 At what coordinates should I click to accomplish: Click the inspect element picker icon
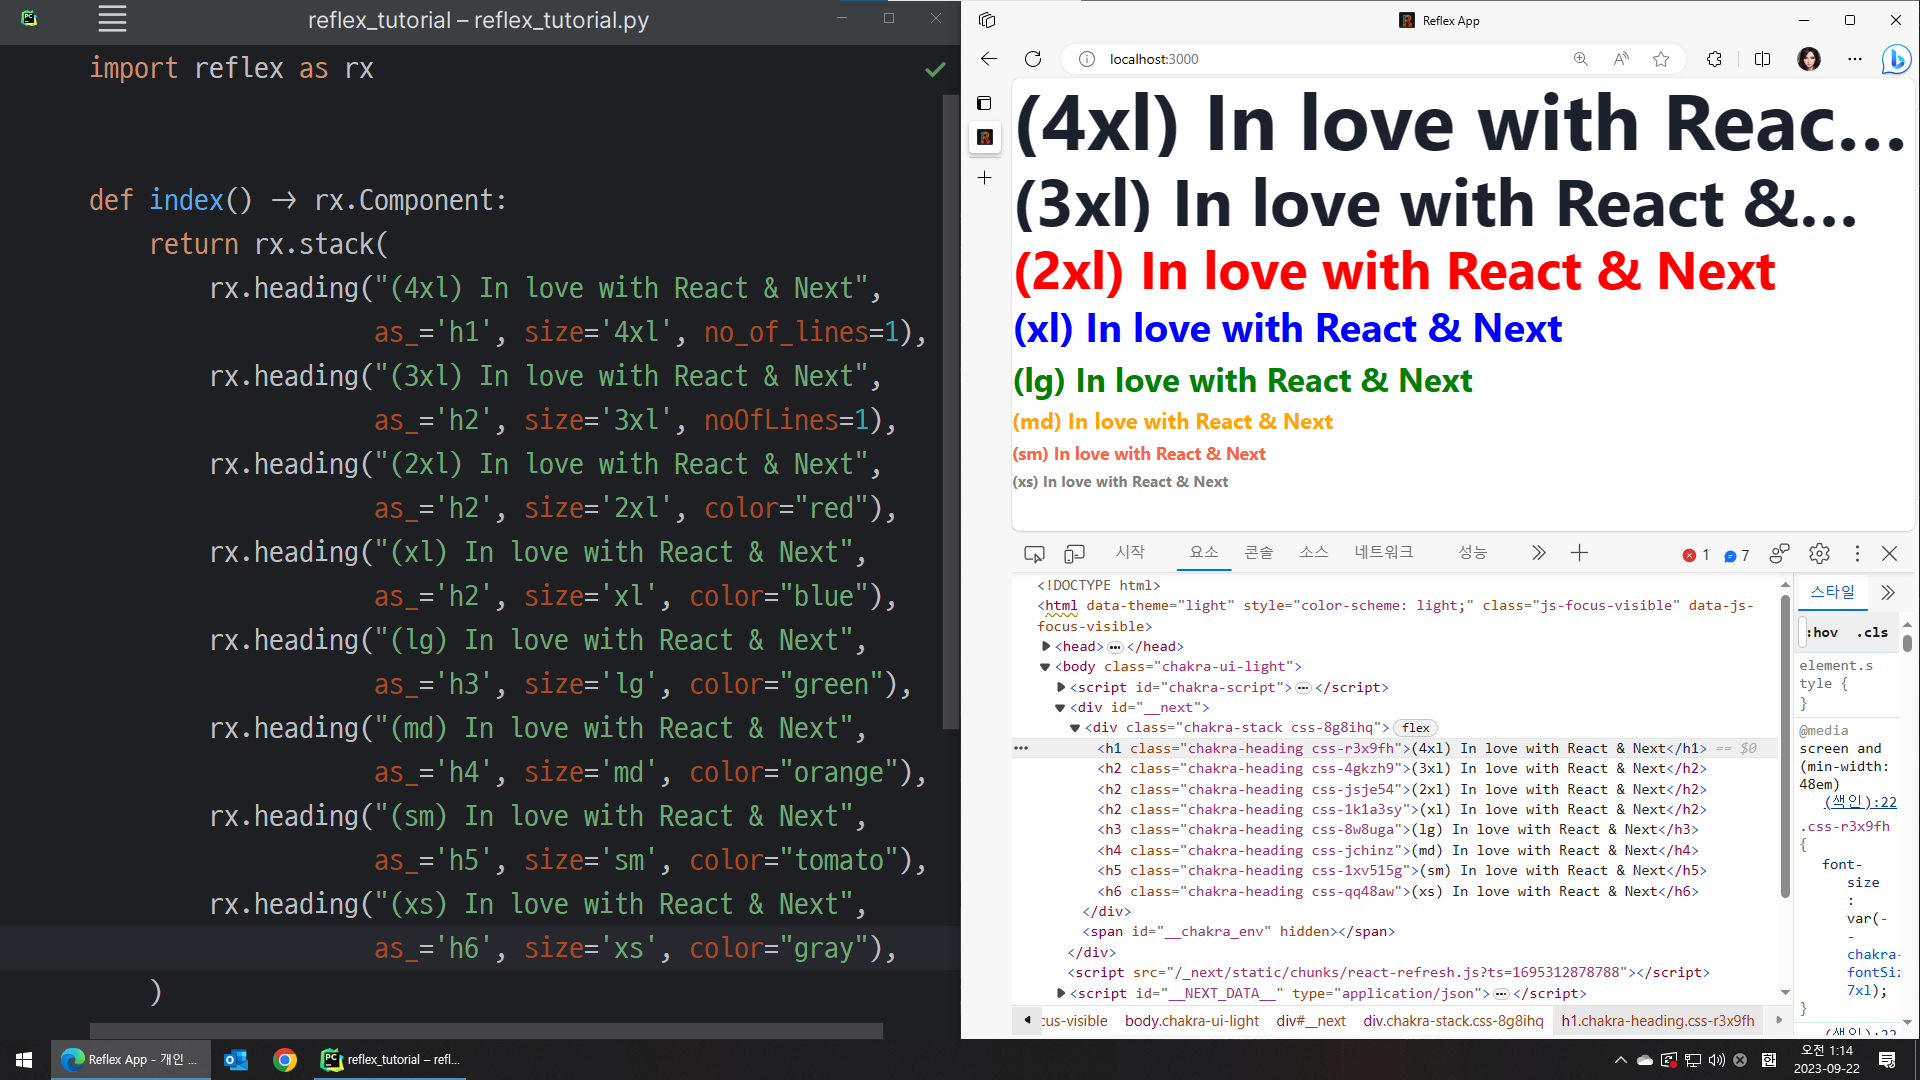tap(1034, 553)
